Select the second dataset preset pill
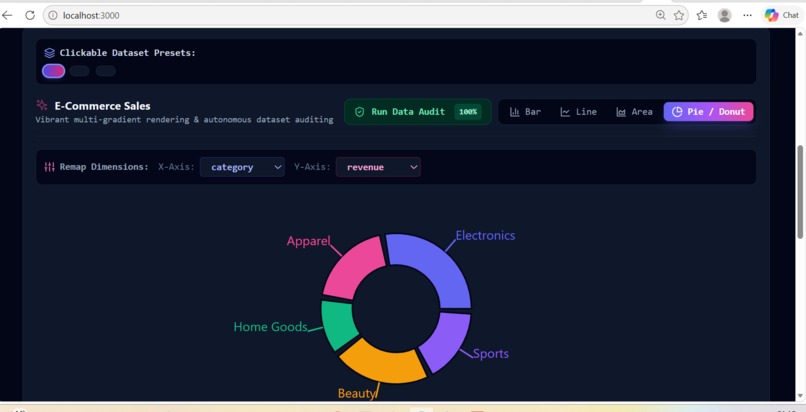Image resolution: width=806 pixels, height=412 pixels. (80, 71)
